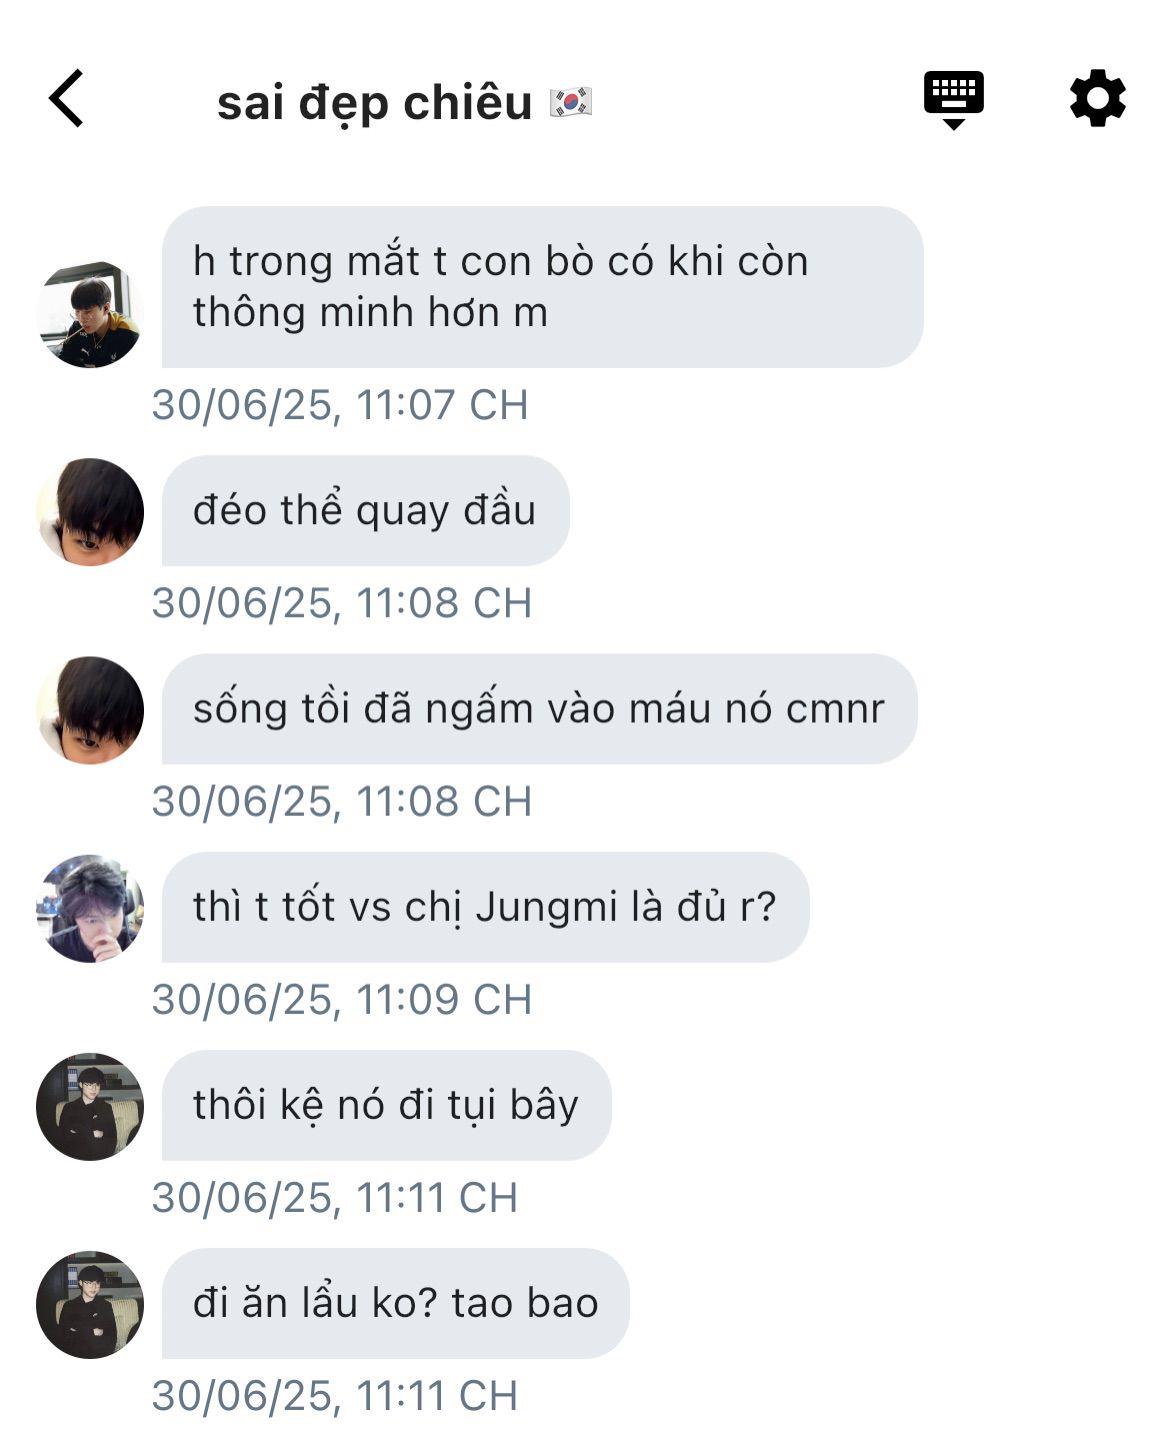Image resolution: width=1170 pixels, height=1437 pixels.
Task: Tap avatar beside 'đi ăn lẩu ko? tao bao'
Action: (90, 1304)
